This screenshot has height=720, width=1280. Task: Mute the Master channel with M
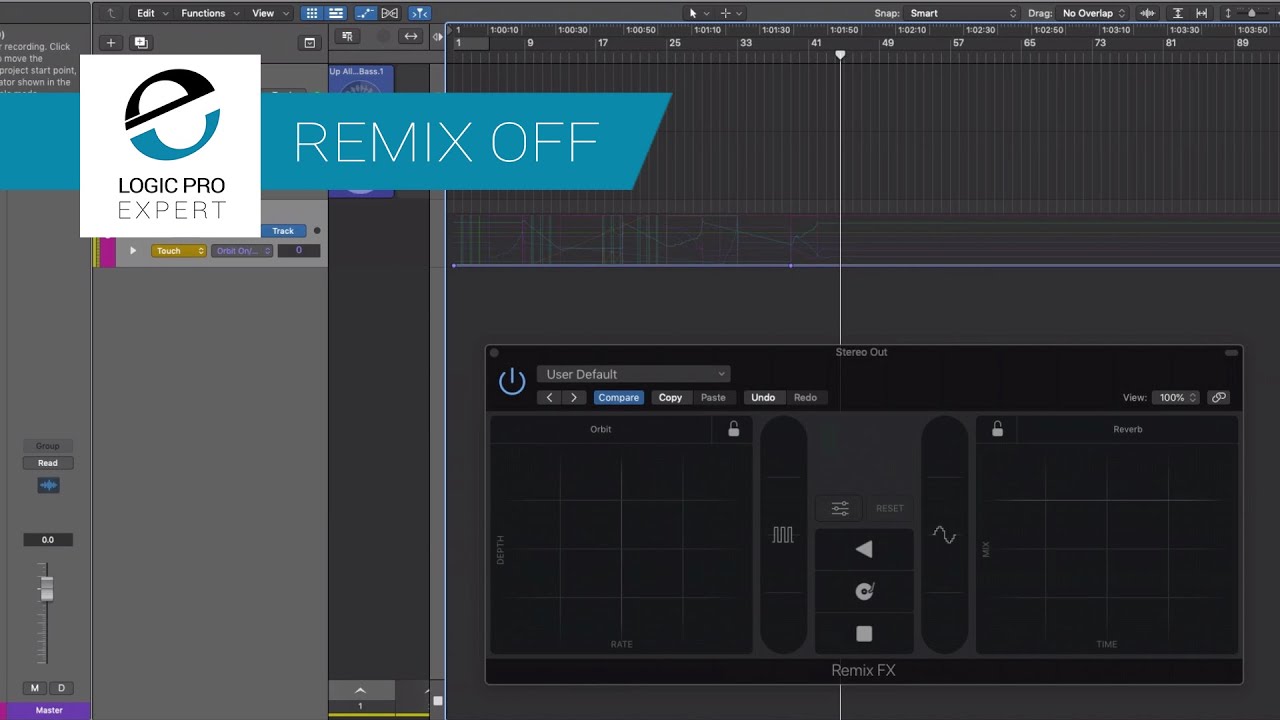[x=35, y=688]
